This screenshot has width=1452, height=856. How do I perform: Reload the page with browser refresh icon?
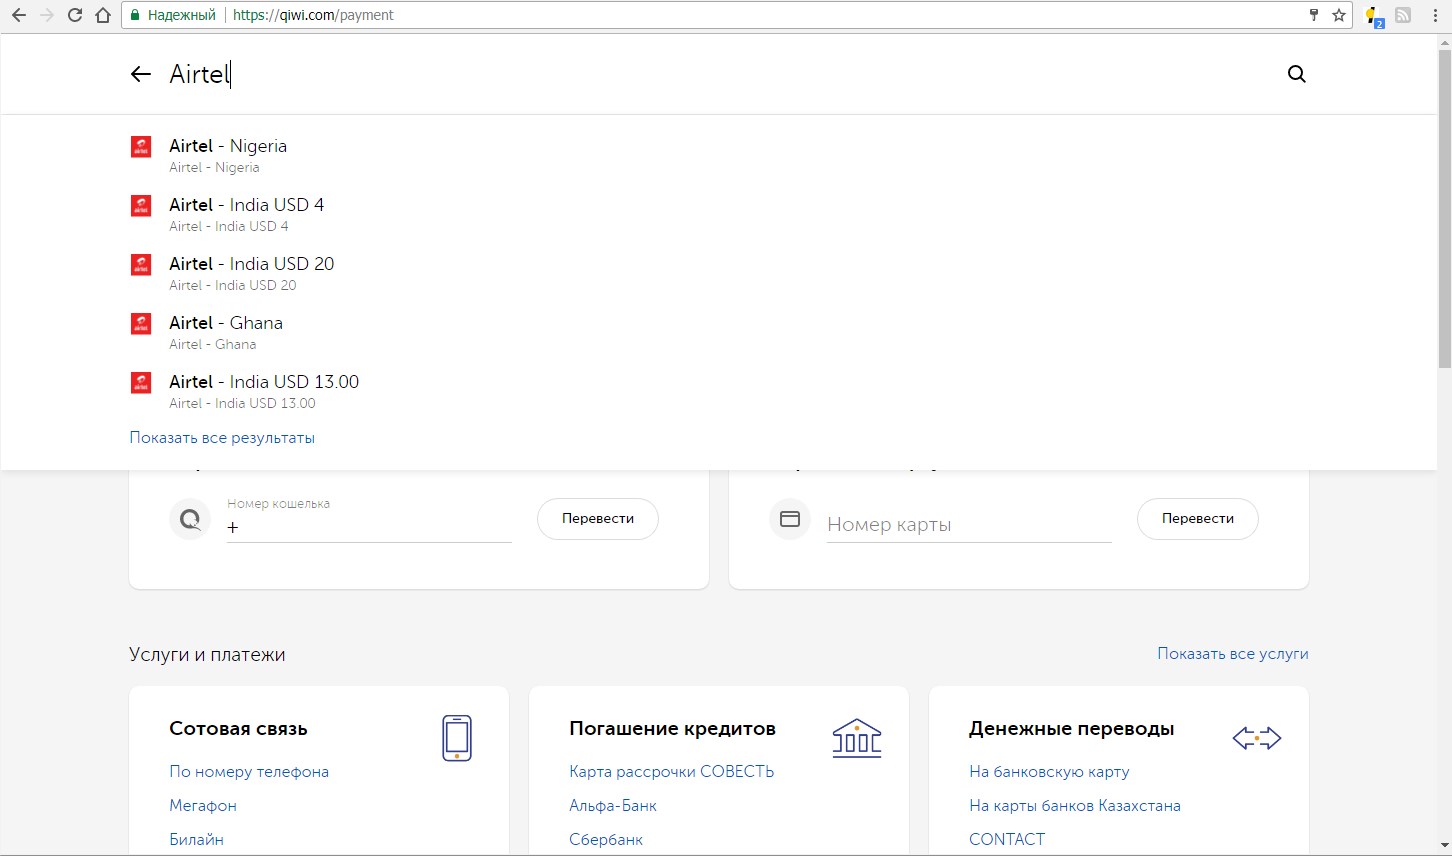75,15
